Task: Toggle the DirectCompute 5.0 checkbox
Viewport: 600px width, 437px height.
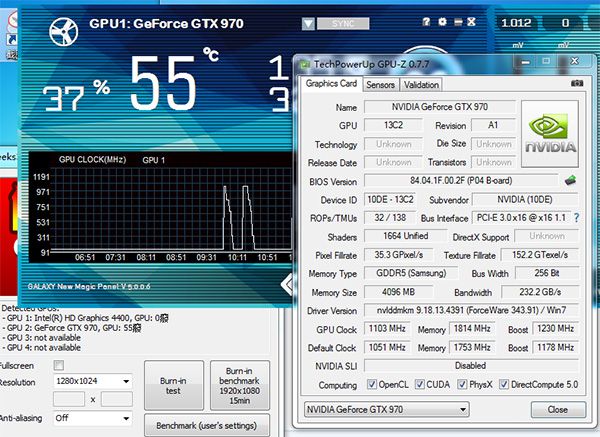Action: [504, 384]
